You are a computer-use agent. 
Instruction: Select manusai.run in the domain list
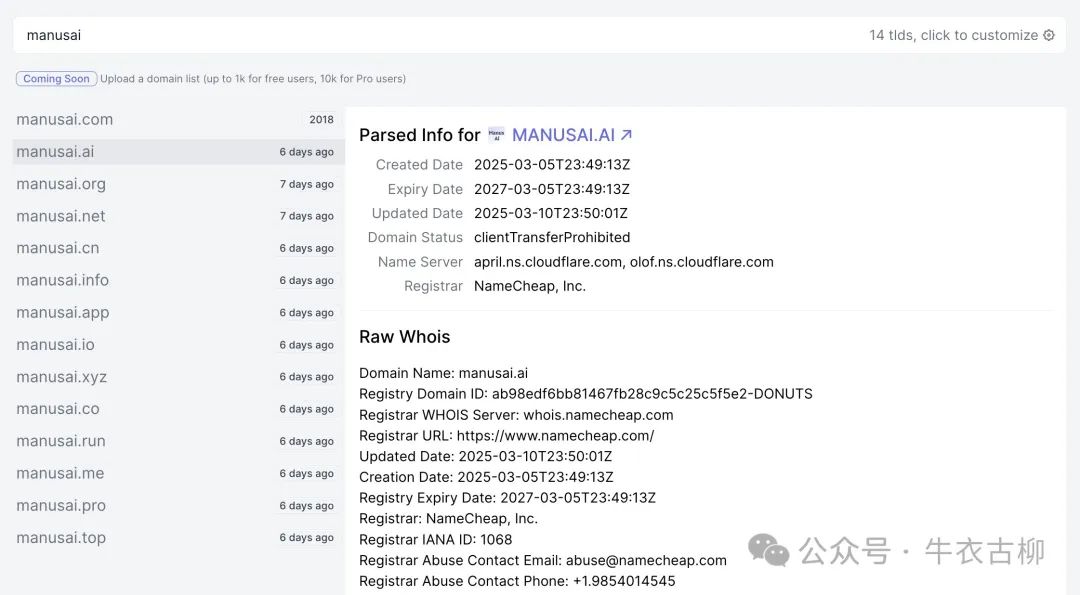point(178,441)
